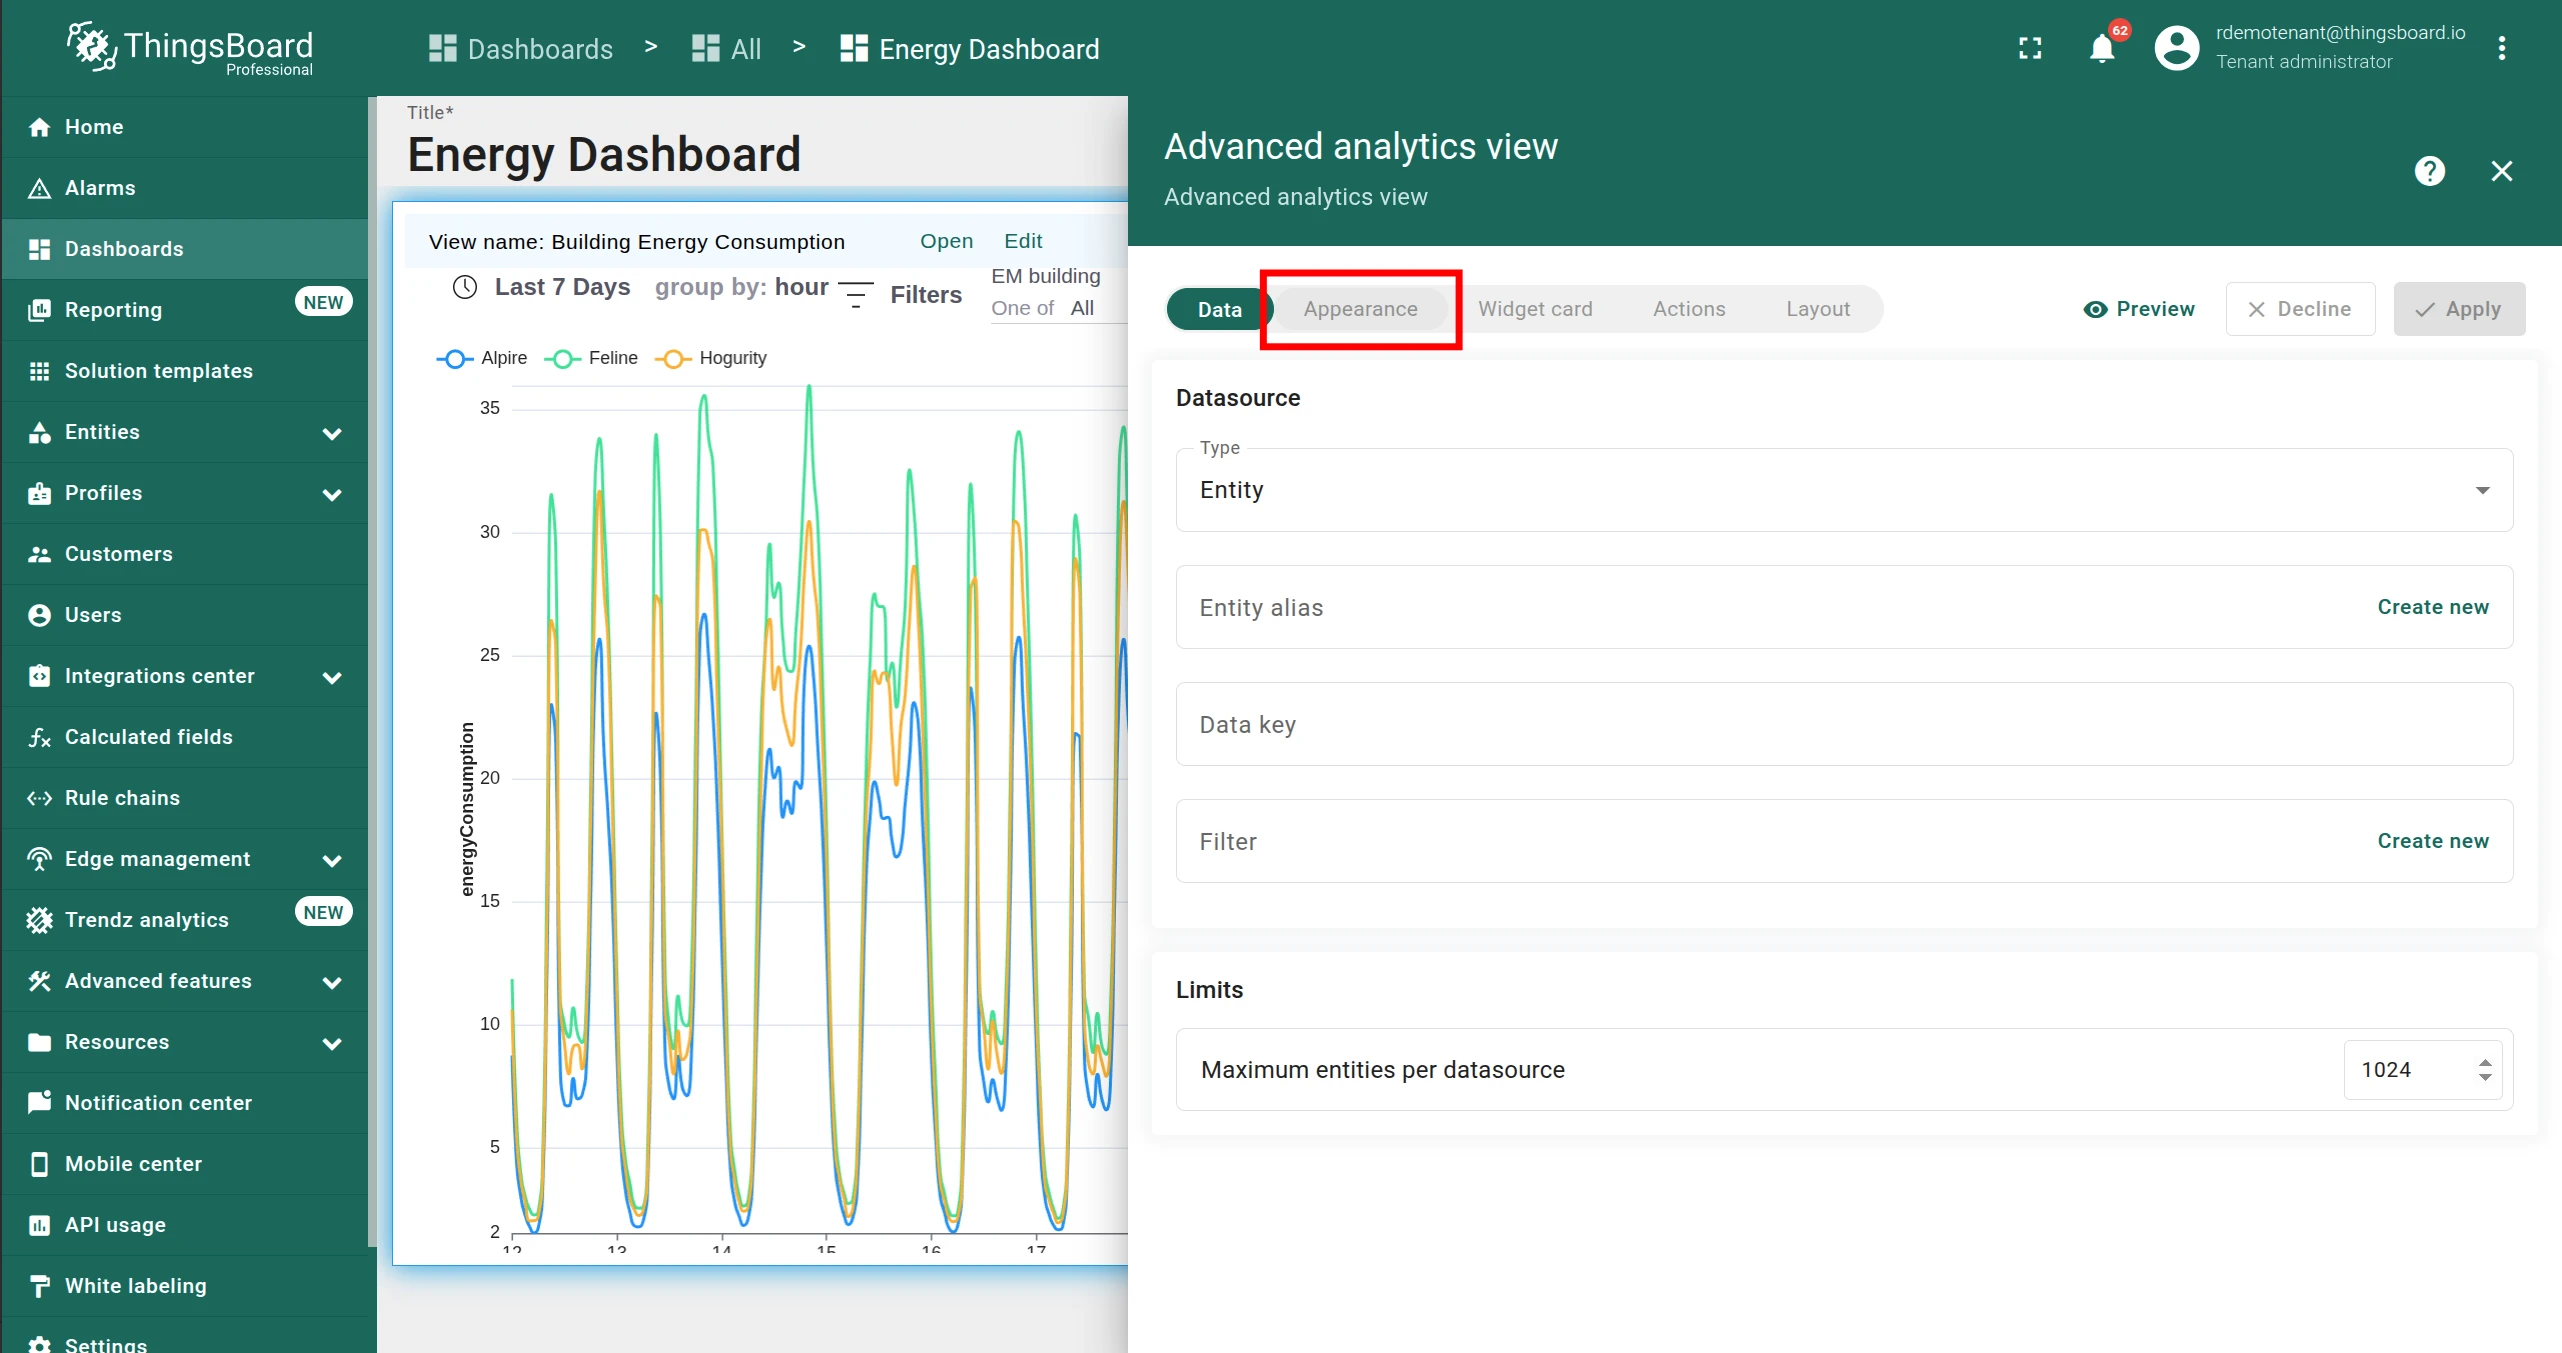The height and width of the screenshot is (1353, 2562).
Task: Go to Customers page
Action: (x=184, y=554)
